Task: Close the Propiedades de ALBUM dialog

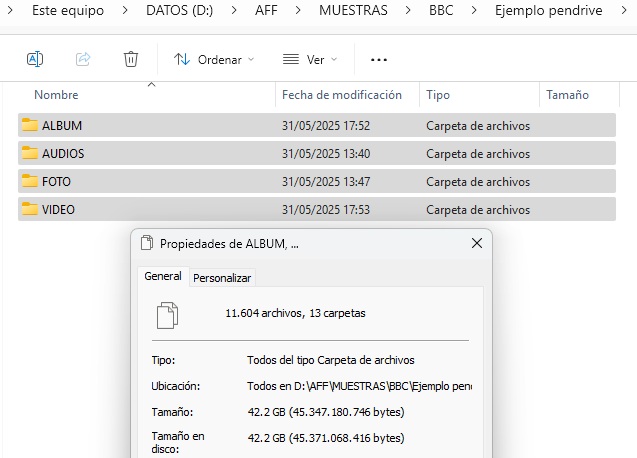Action: pyautogui.click(x=477, y=243)
